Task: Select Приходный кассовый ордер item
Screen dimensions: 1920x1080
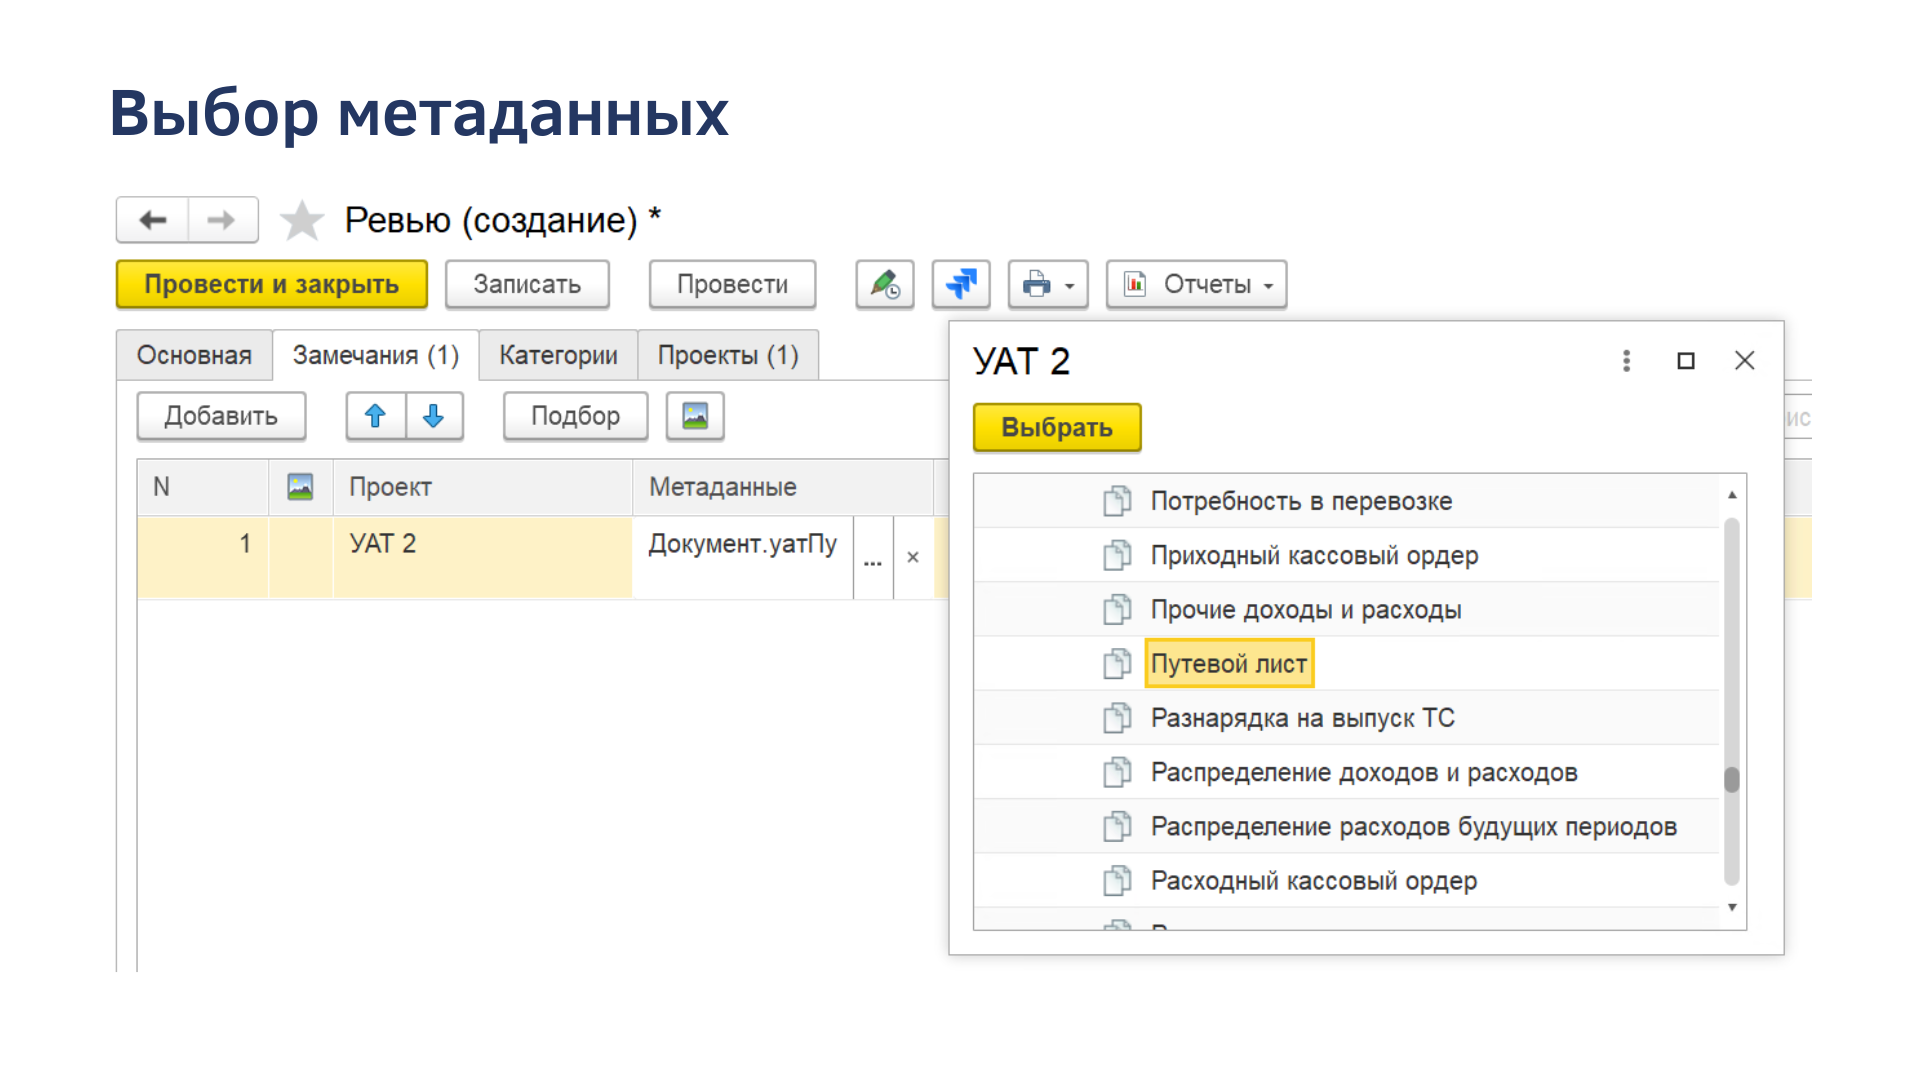Action: [x=1313, y=556]
